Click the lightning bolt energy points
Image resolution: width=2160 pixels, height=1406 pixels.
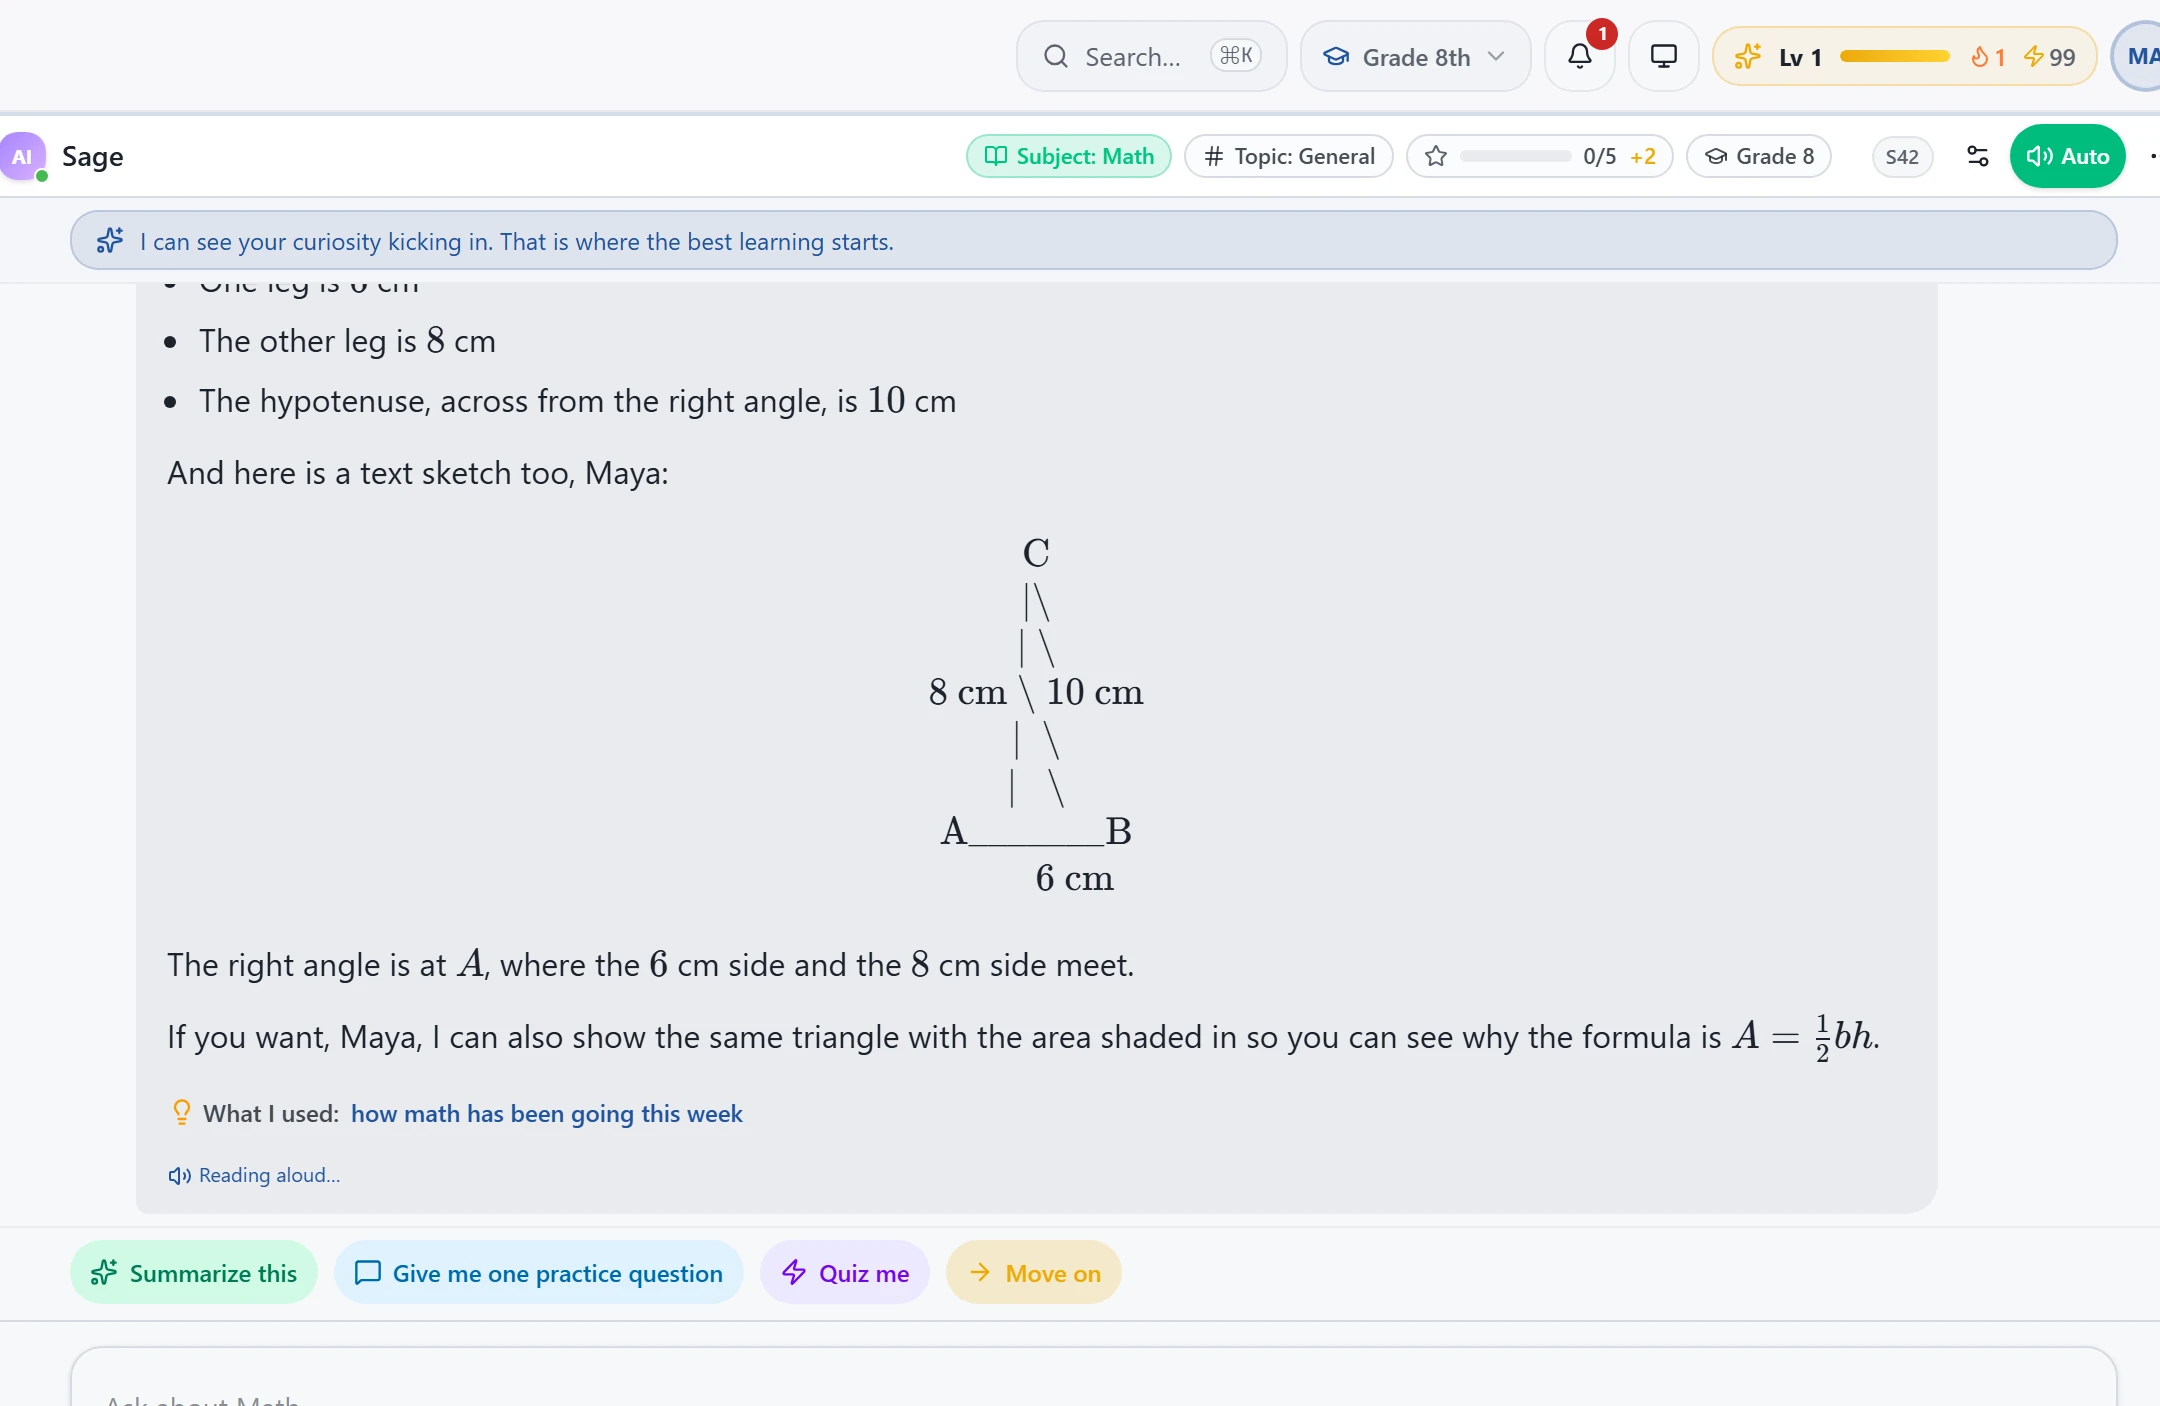pyautogui.click(x=2049, y=57)
